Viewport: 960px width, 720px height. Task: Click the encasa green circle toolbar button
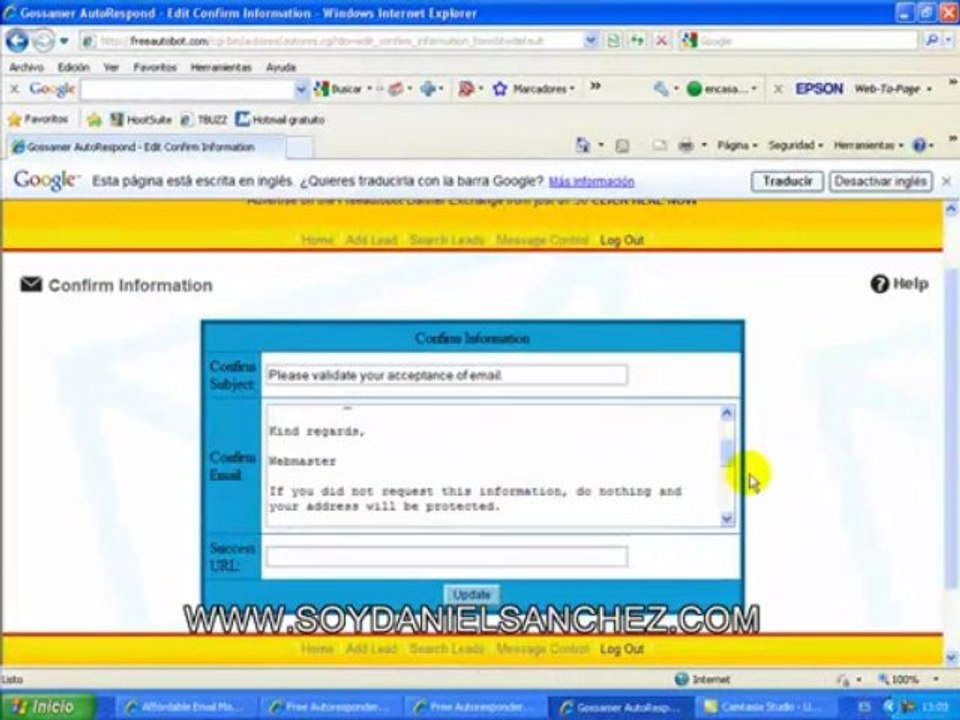[721, 89]
